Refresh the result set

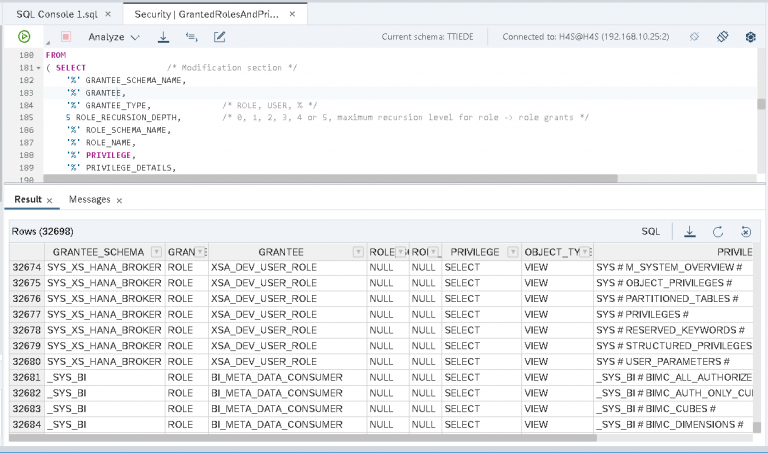tap(718, 231)
